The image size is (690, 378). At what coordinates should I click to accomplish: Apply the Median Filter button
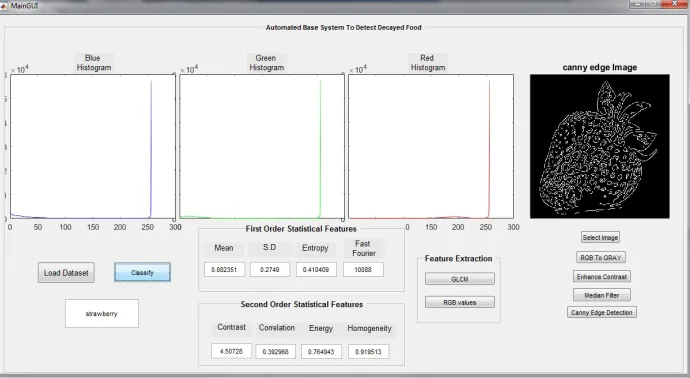click(x=602, y=295)
